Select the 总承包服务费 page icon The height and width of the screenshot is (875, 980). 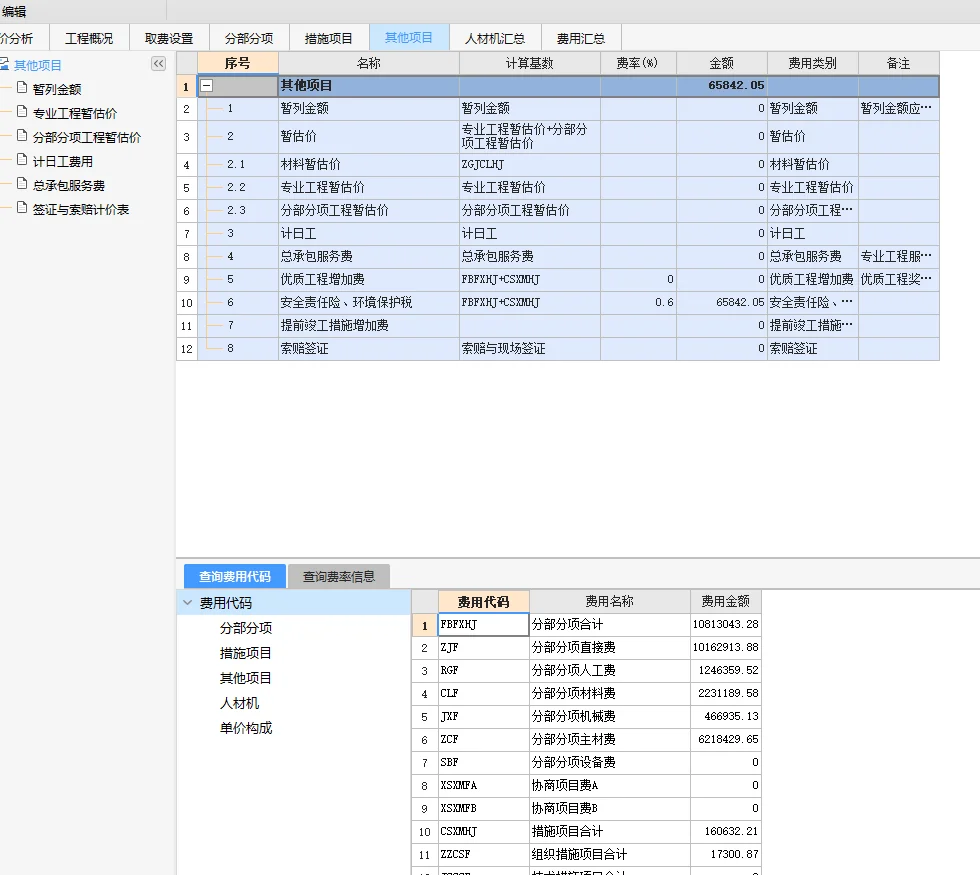point(22,184)
